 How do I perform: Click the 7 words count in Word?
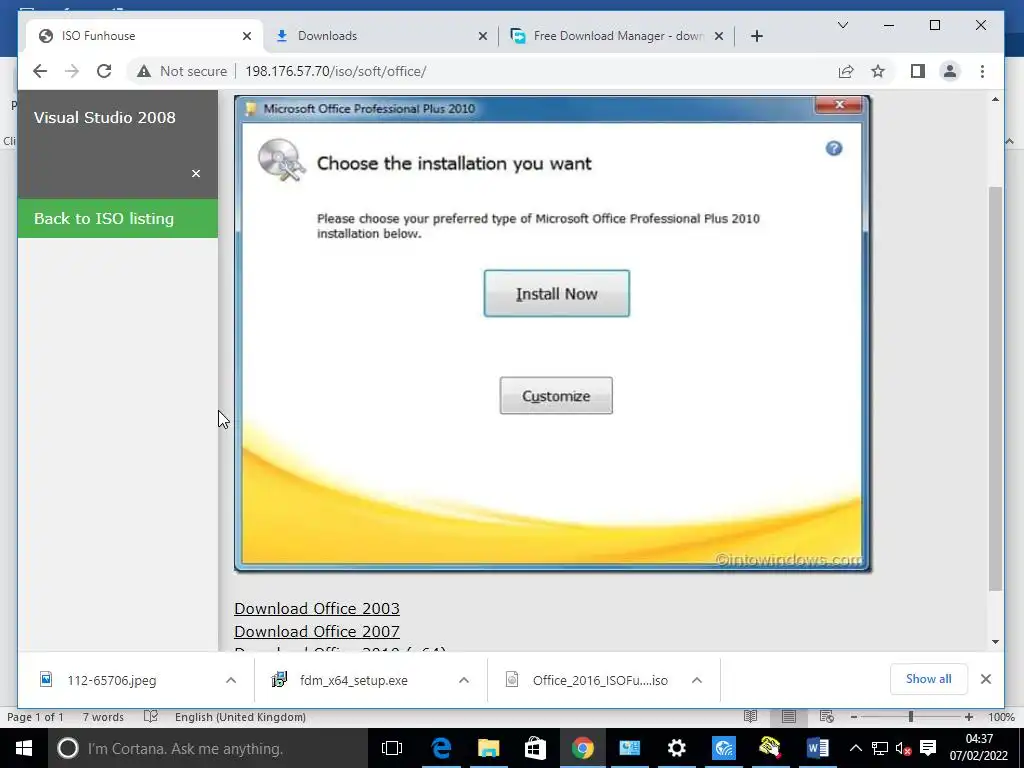tap(103, 716)
